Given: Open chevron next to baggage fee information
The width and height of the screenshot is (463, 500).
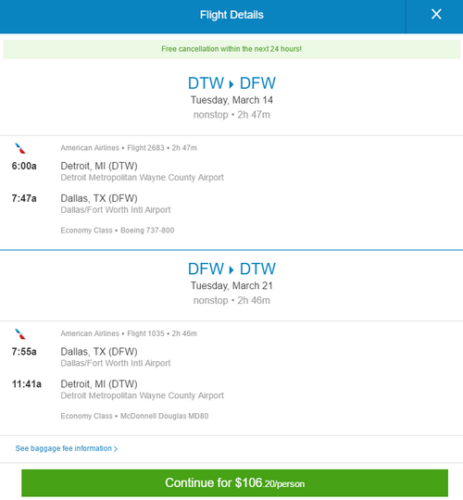Looking at the screenshot, I should click(x=115, y=449).
